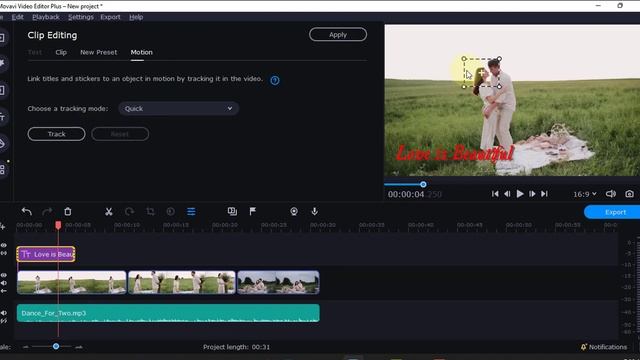Click the Apply button
The width and height of the screenshot is (640, 360).
pyautogui.click(x=338, y=35)
